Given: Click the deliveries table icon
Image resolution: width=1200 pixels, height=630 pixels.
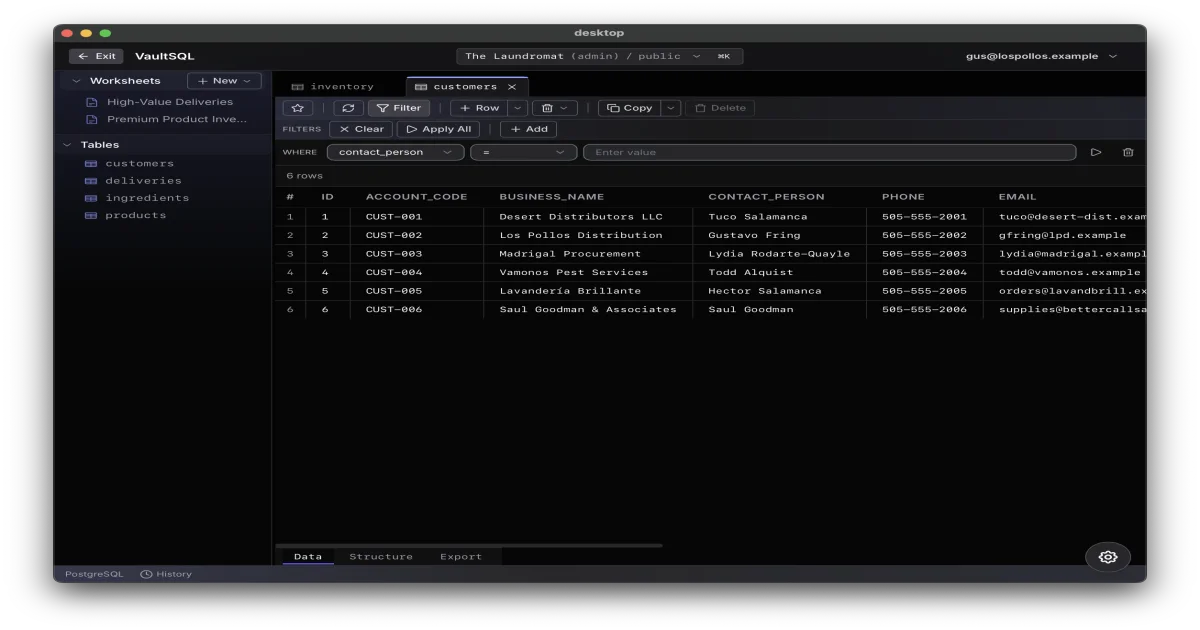Looking at the screenshot, I should tap(90, 181).
